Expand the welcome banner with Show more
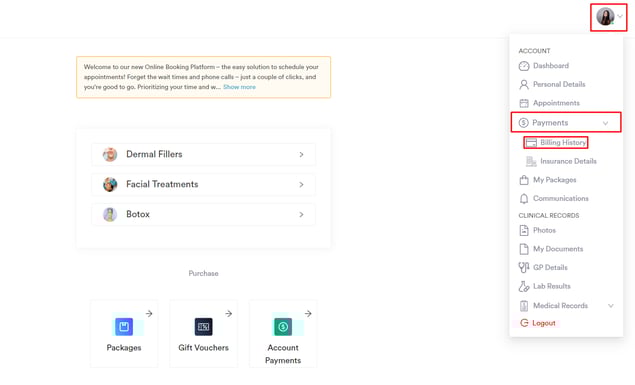This screenshot has height=385, width=635. (x=239, y=87)
